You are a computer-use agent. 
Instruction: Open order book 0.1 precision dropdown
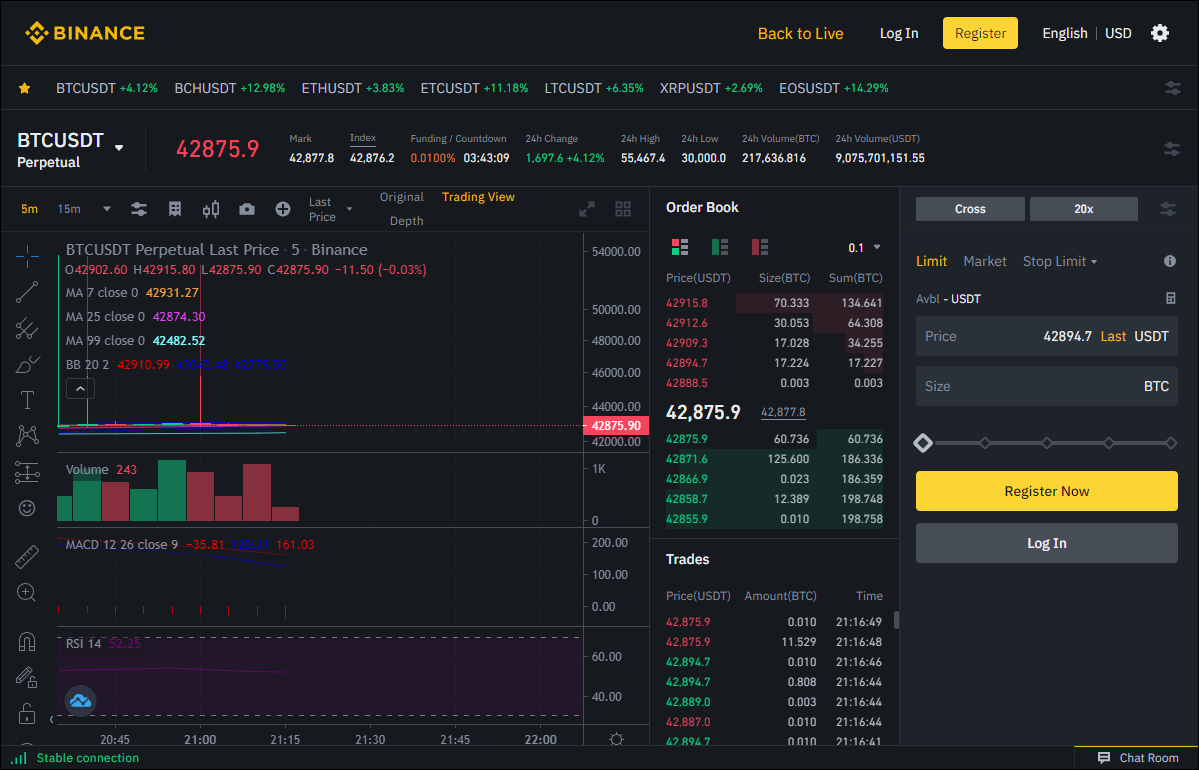coord(864,248)
